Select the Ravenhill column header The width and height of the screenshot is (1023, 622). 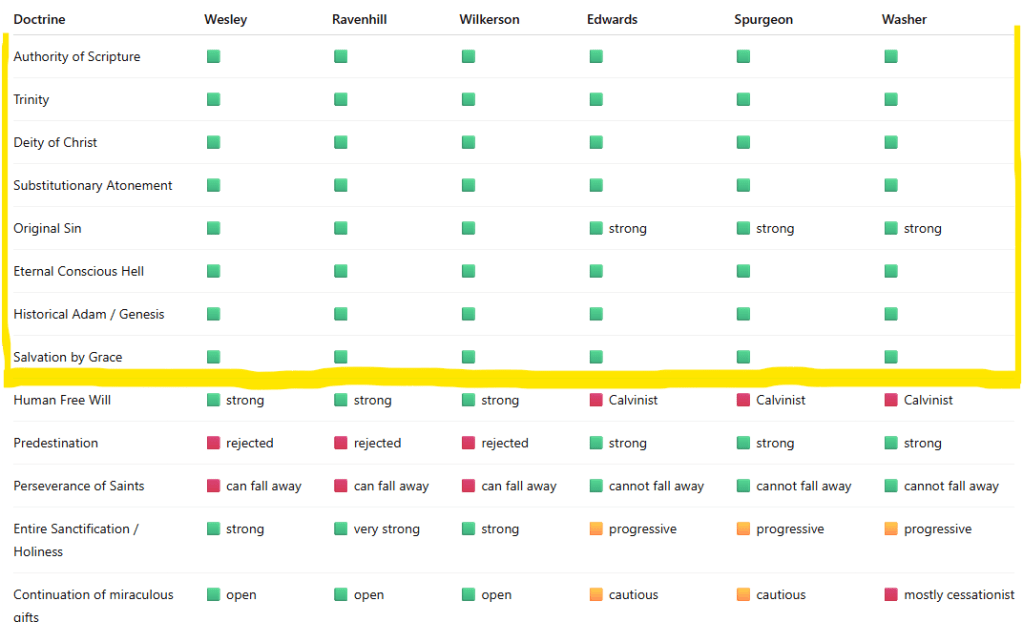click(359, 19)
